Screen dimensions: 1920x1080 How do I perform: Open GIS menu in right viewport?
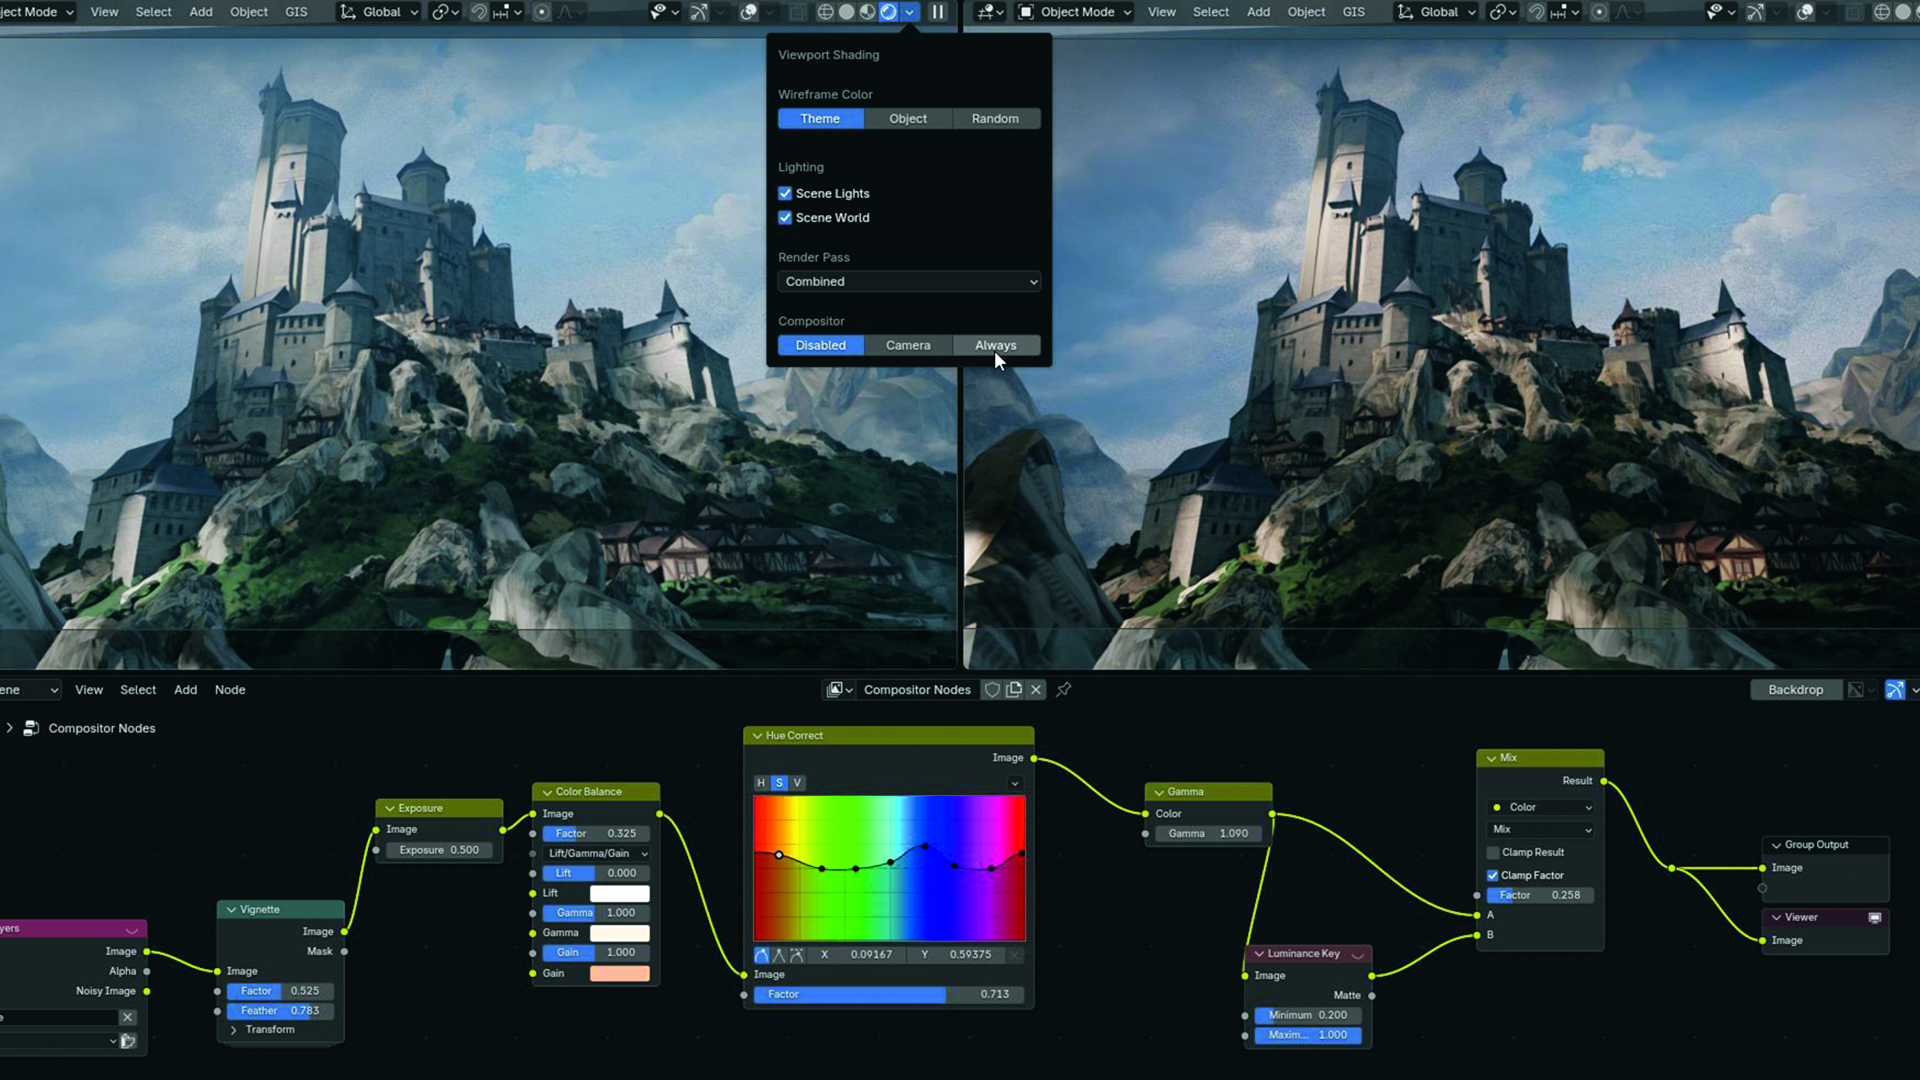click(1353, 12)
